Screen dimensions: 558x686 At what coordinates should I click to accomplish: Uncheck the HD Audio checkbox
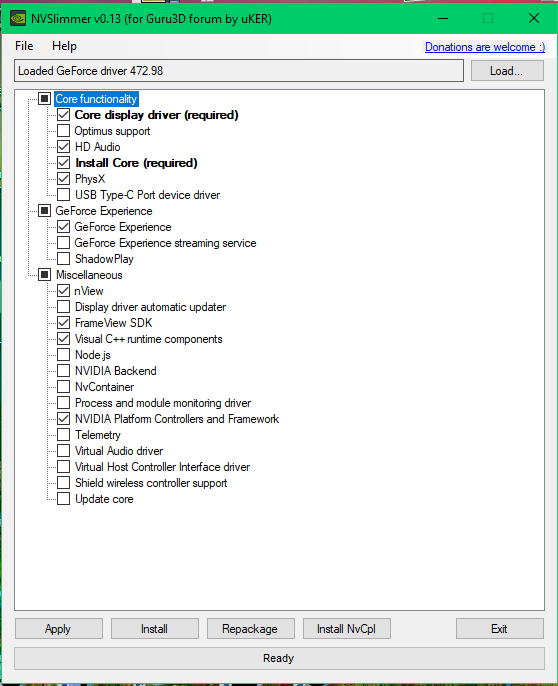click(x=63, y=147)
